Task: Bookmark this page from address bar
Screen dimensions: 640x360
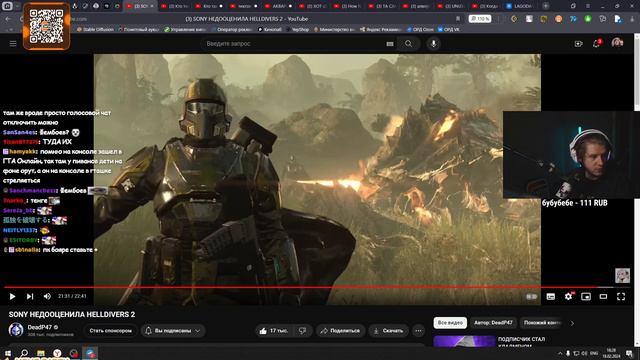Action: pyautogui.click(x=458, y=19)
